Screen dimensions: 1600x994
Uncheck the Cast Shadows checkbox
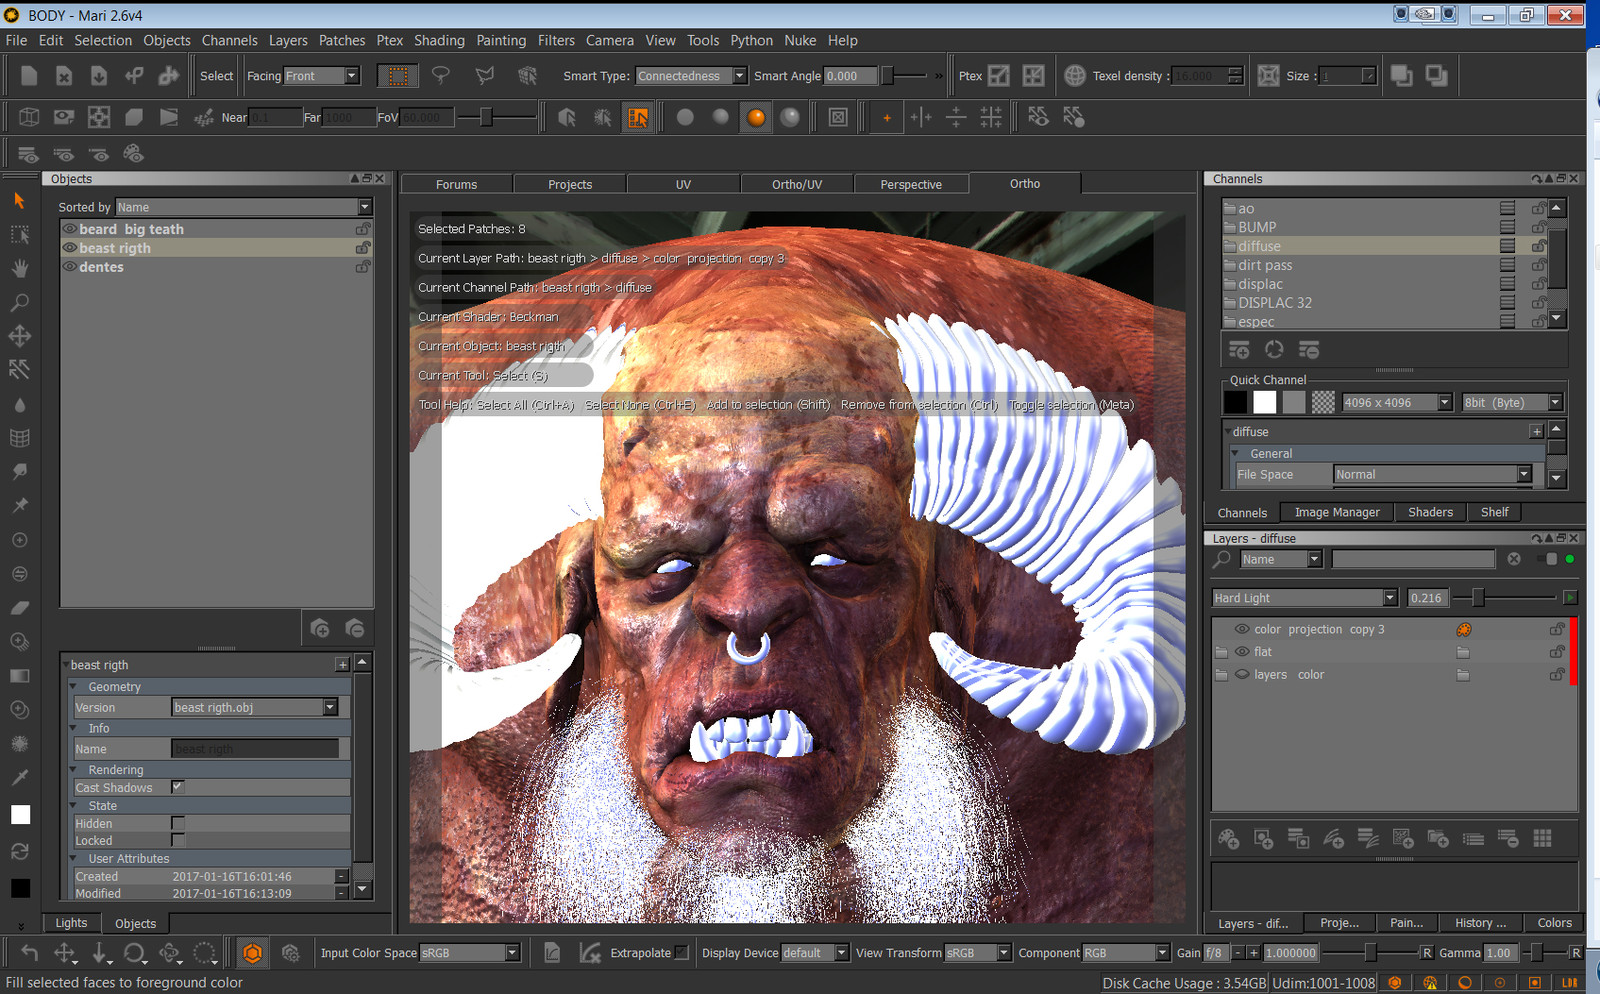click(x=178, y=787)
